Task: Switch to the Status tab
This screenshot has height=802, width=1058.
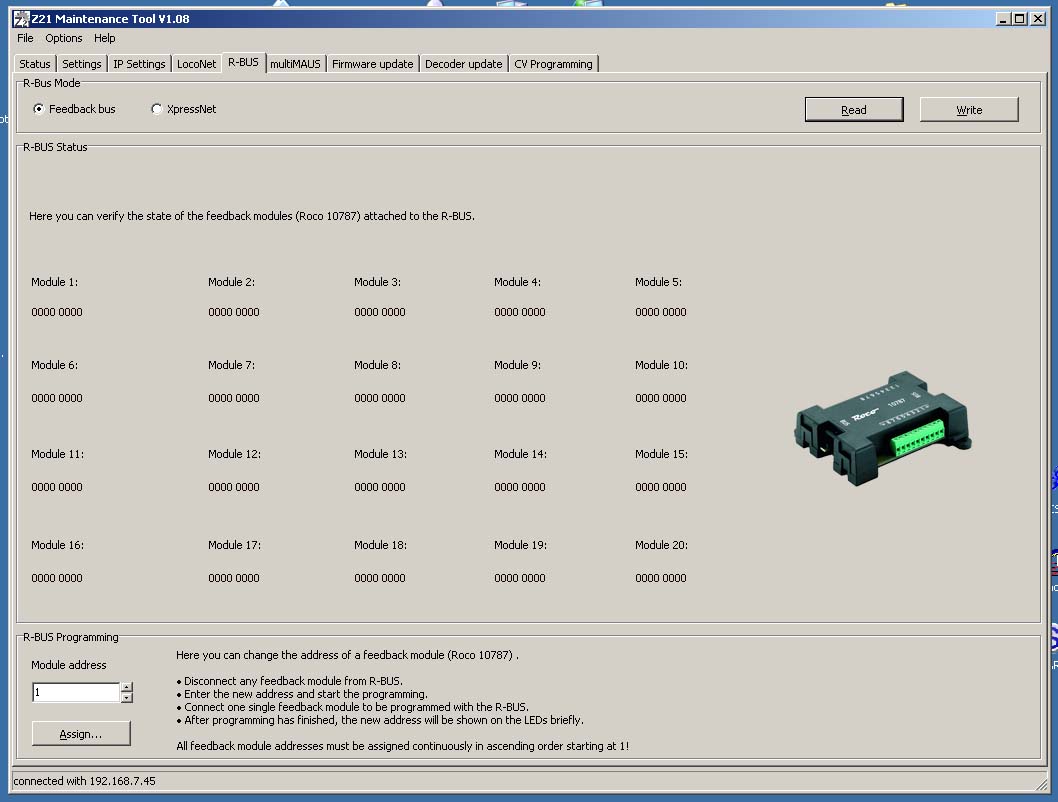Action: (34, 64)
